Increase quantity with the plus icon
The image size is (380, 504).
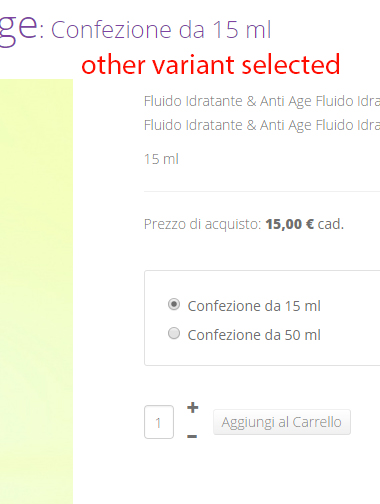[x=193, y=407]
